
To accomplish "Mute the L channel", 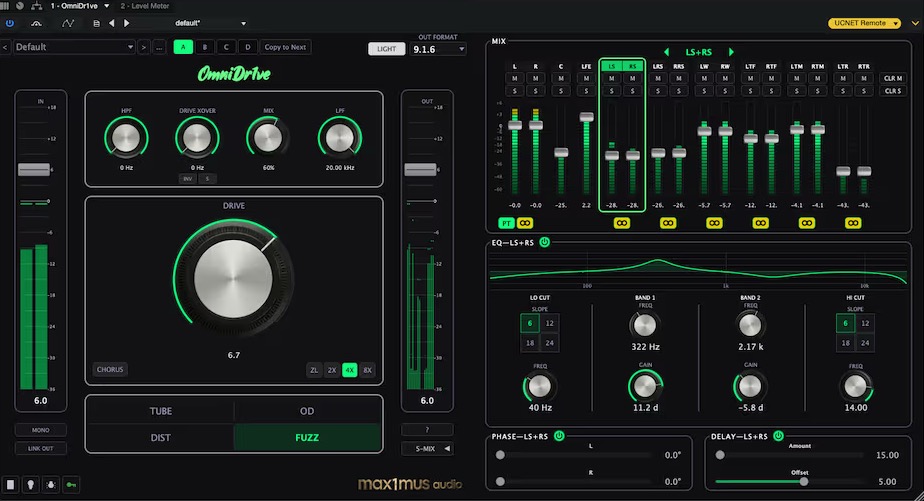I will pyautogui.click(x=514, y=78).
